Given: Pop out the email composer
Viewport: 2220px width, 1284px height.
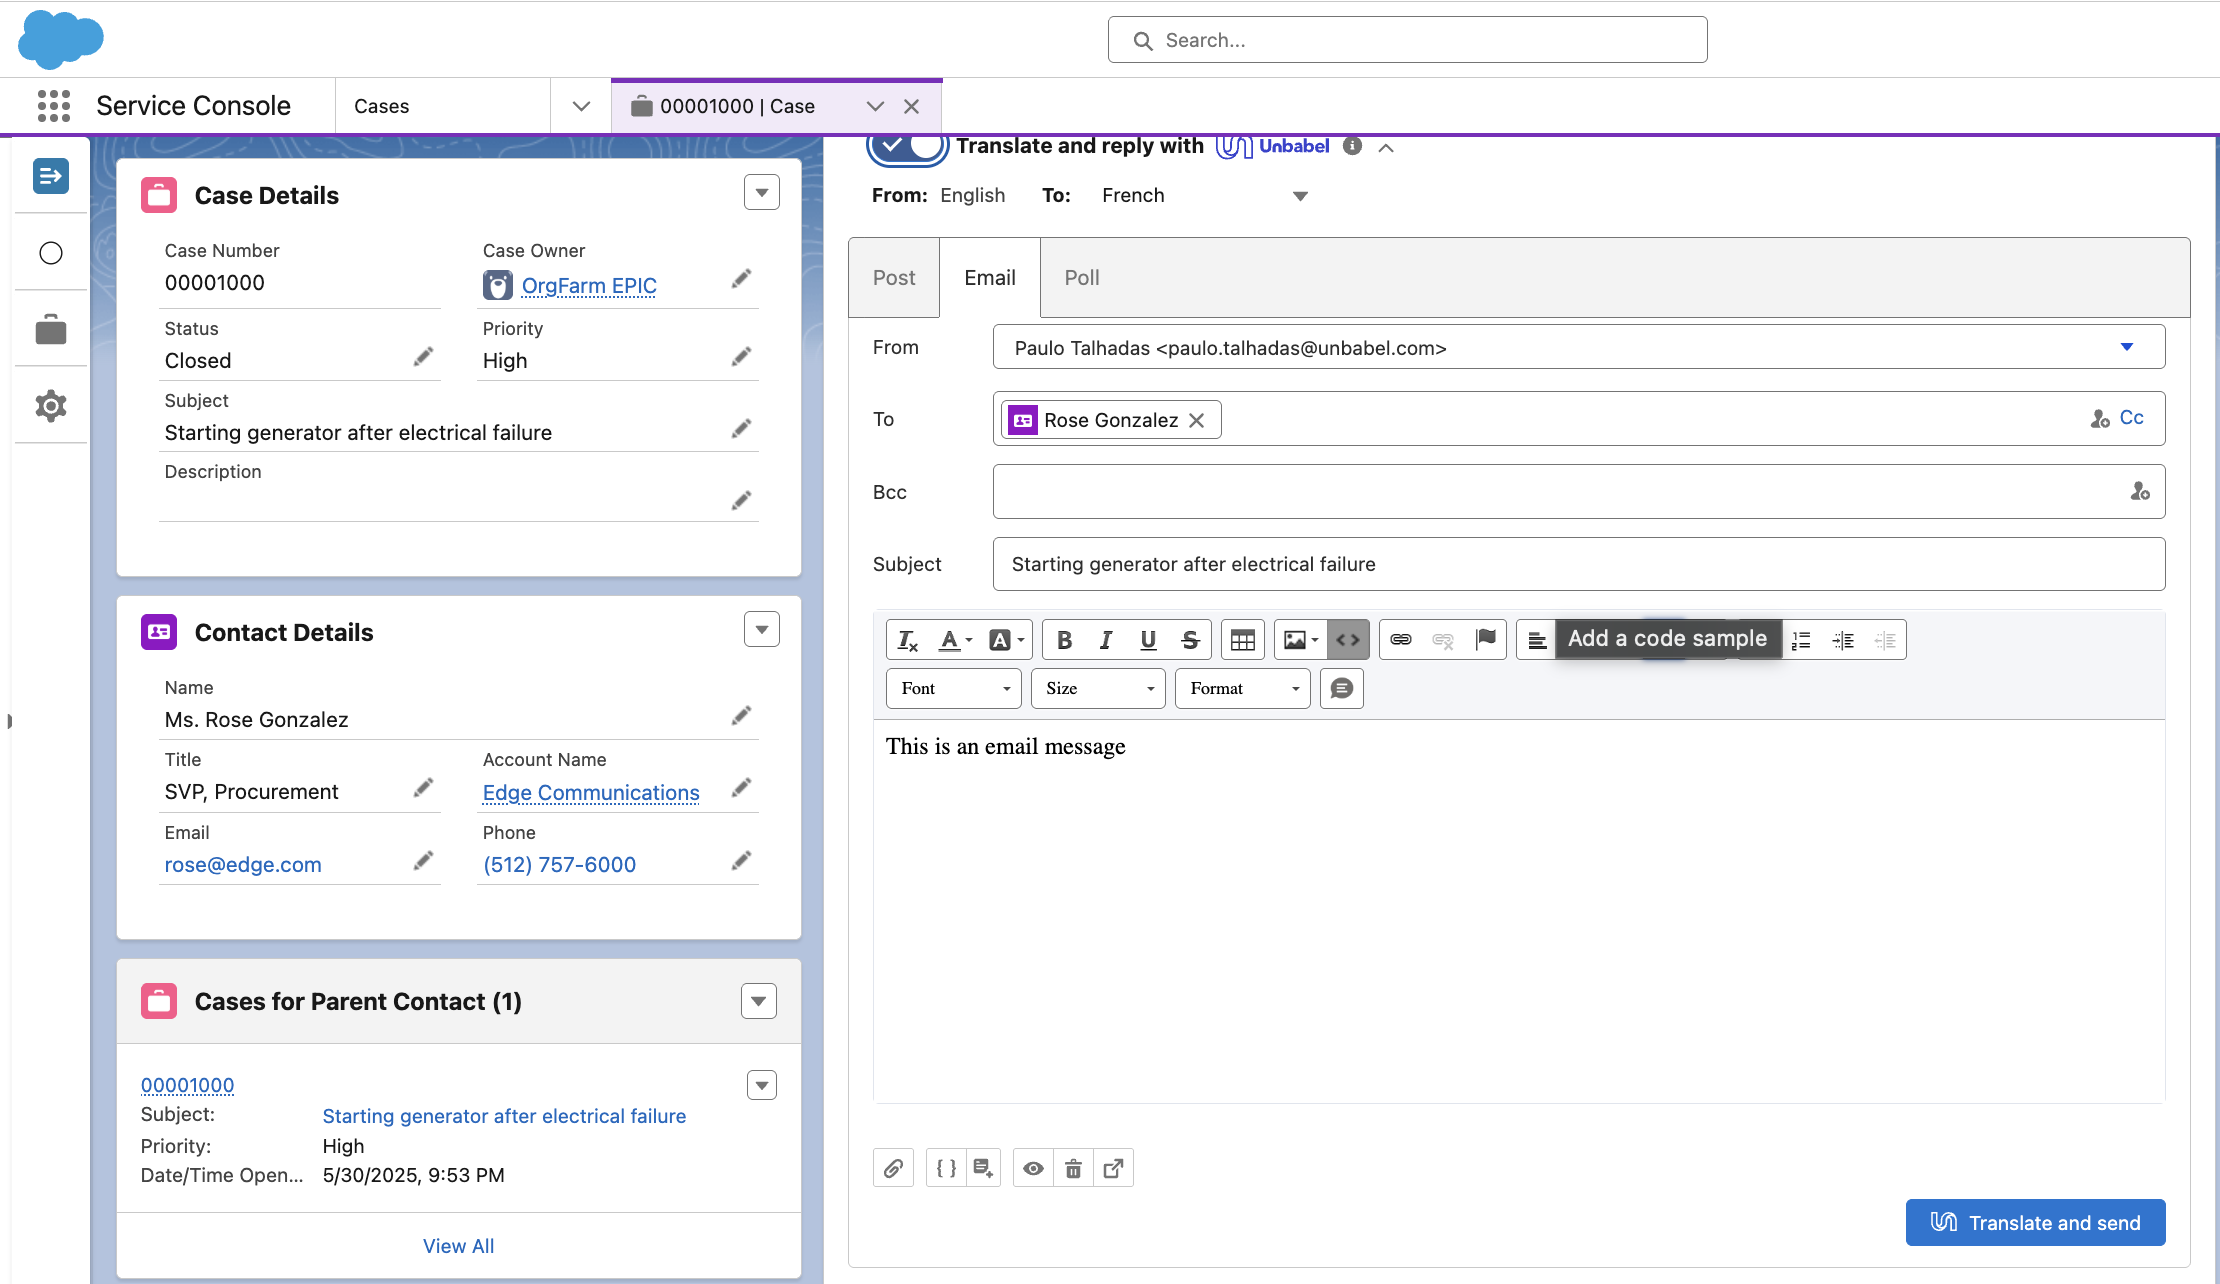Looking at the screenshot, I should coord(1113,1168).
